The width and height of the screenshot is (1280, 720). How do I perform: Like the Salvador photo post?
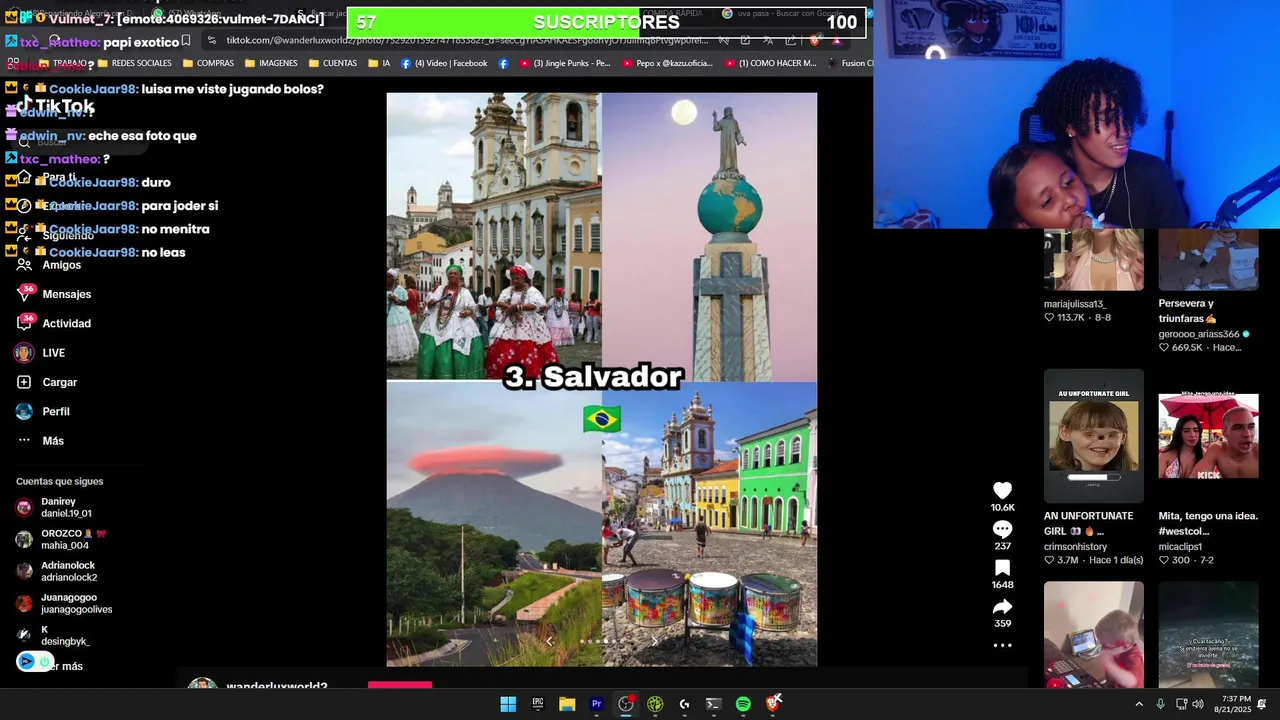[x=1002, y=490]
